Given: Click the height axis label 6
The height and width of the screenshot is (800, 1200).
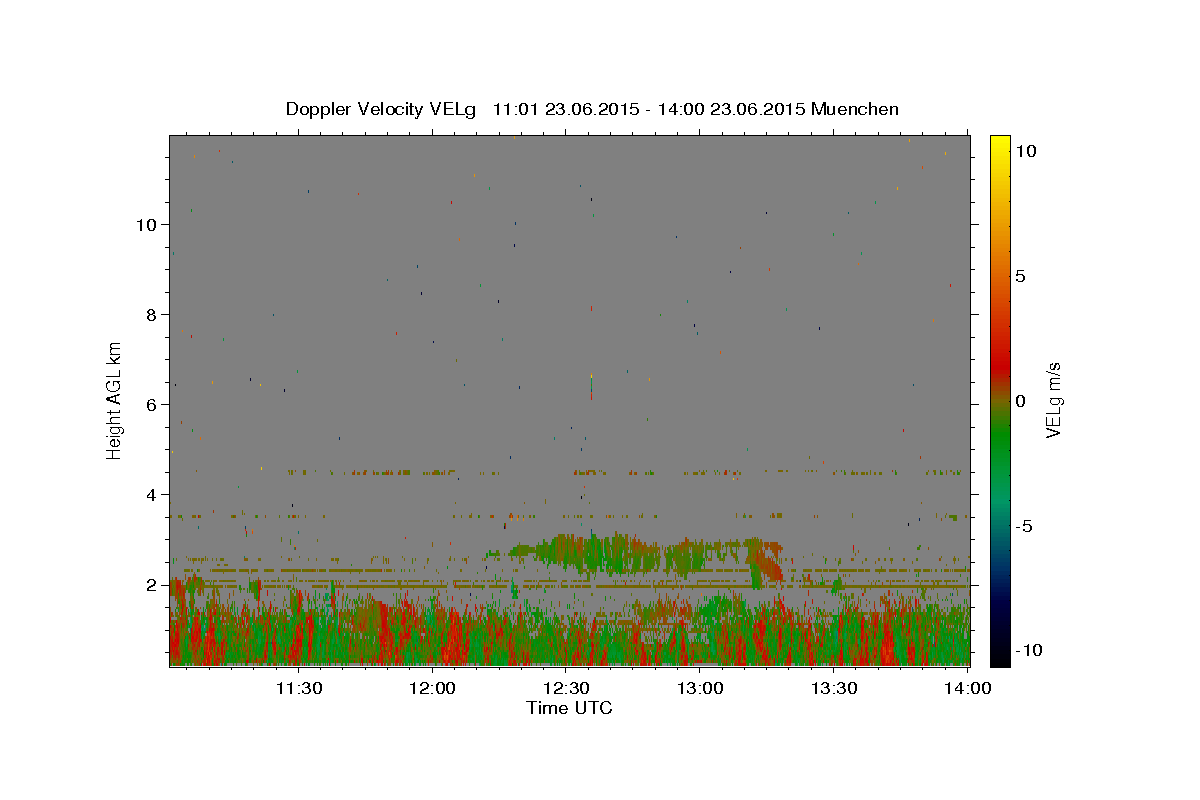Looking at the screenshot, I should pyautogui.click(x=152, y=404).
